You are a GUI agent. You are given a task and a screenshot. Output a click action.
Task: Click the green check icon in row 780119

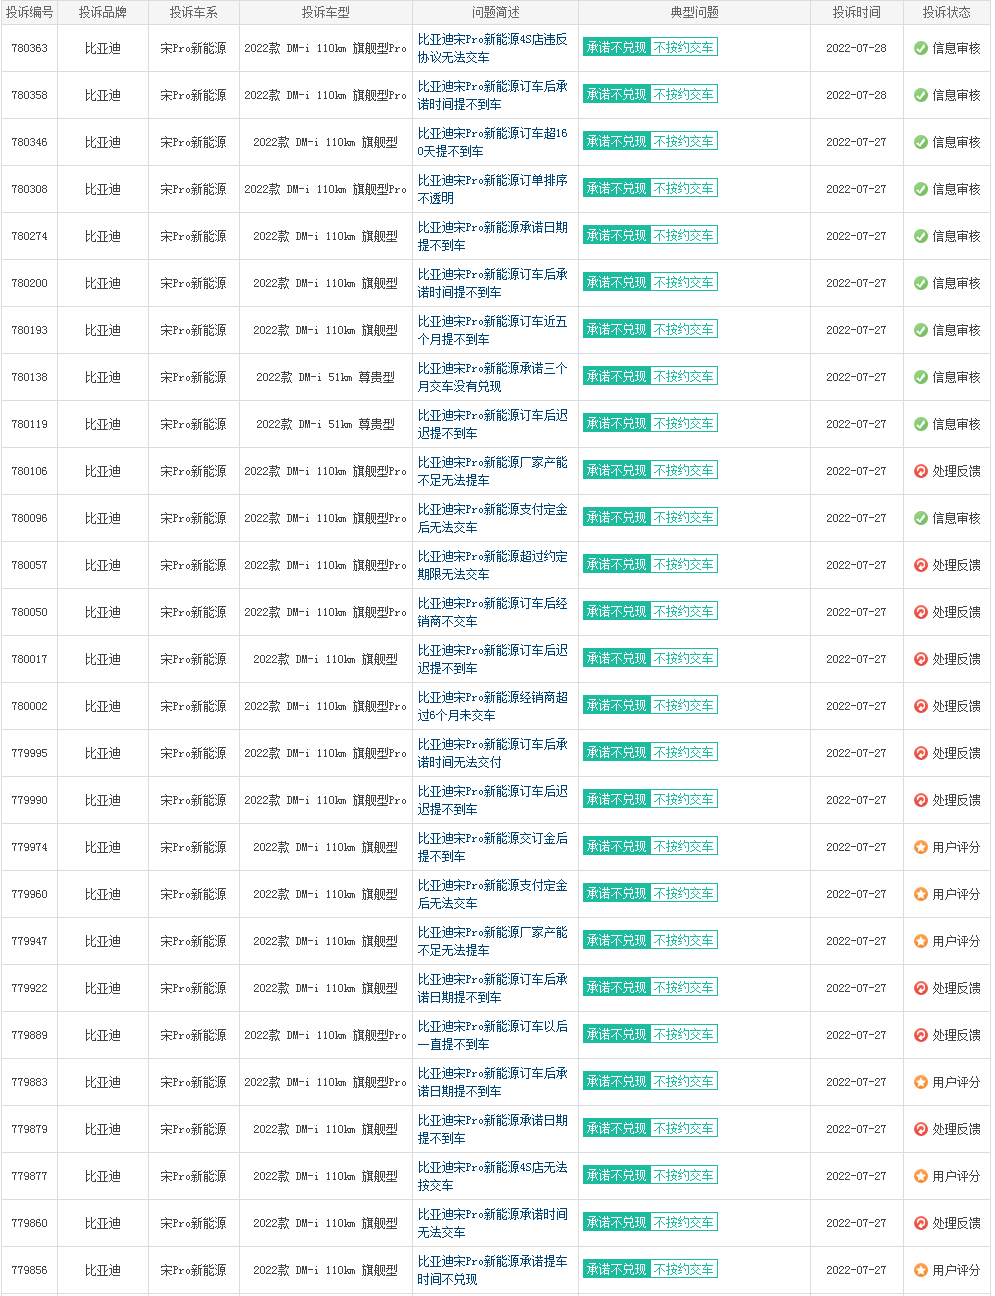coord(921,424)
